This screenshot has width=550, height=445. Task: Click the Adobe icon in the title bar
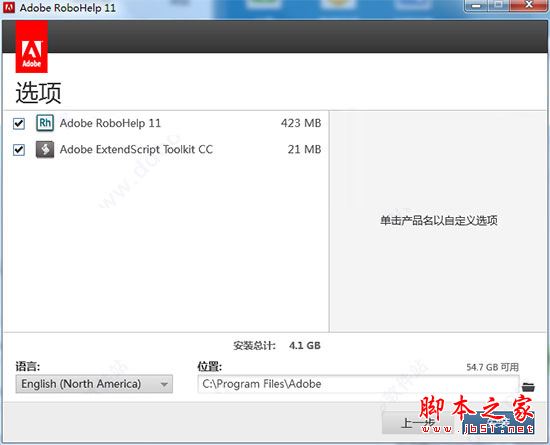coord(8,7)
